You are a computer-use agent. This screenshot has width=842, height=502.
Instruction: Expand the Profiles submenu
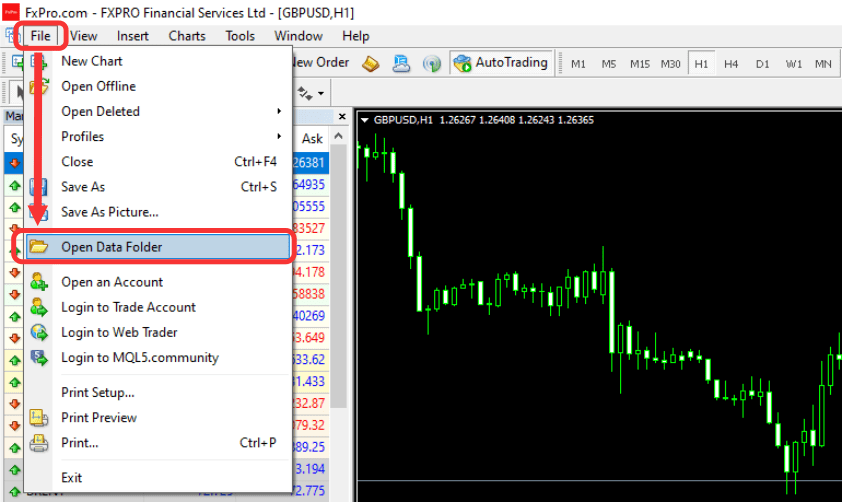point(158,137)
